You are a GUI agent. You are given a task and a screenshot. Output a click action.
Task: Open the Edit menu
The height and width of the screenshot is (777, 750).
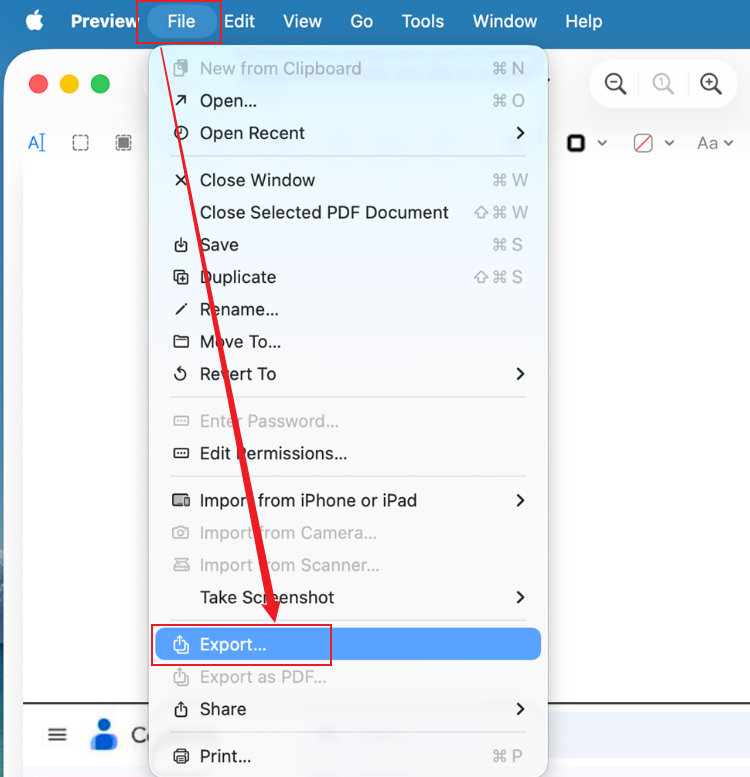[239, 21]
